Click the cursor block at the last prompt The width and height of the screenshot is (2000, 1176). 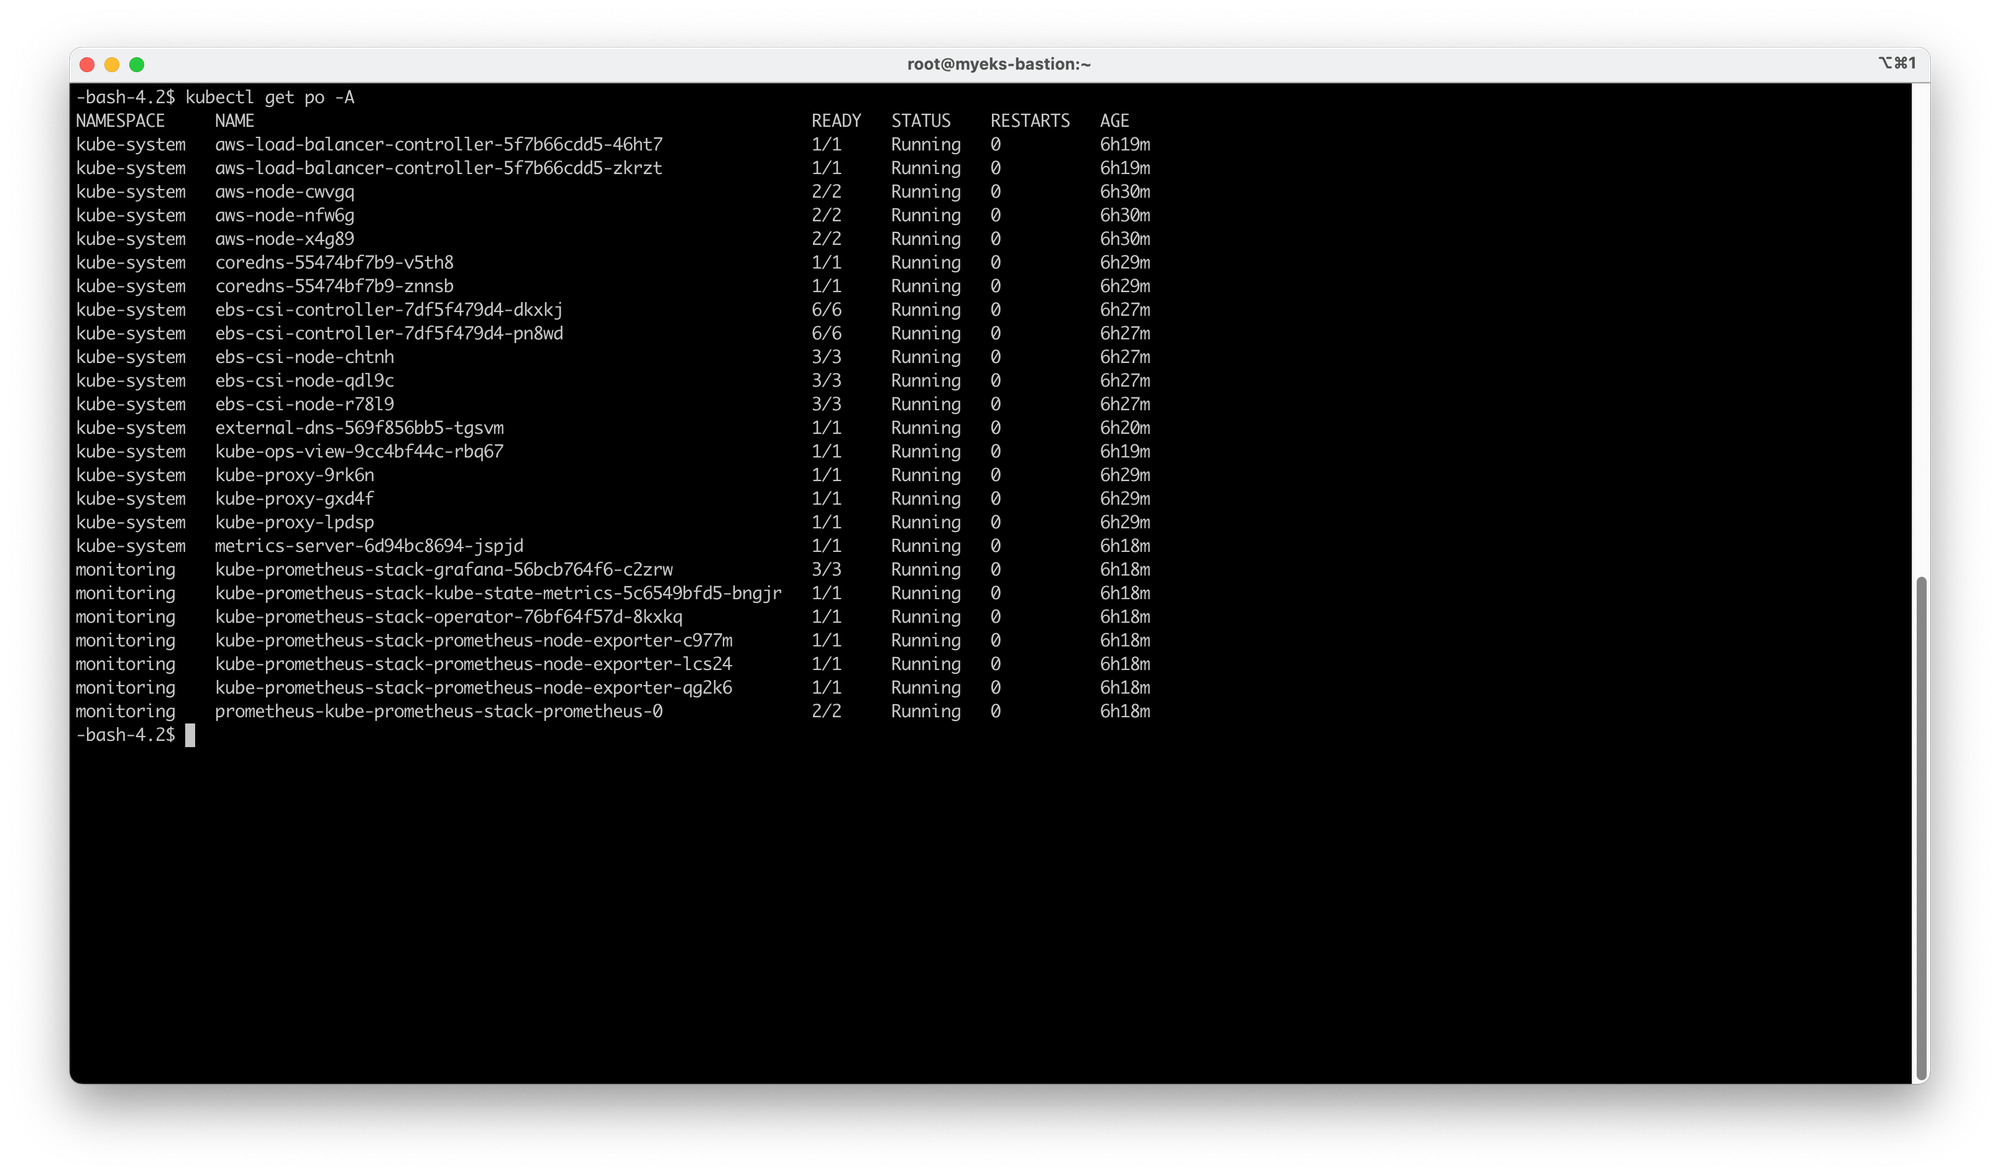[190, 736]
